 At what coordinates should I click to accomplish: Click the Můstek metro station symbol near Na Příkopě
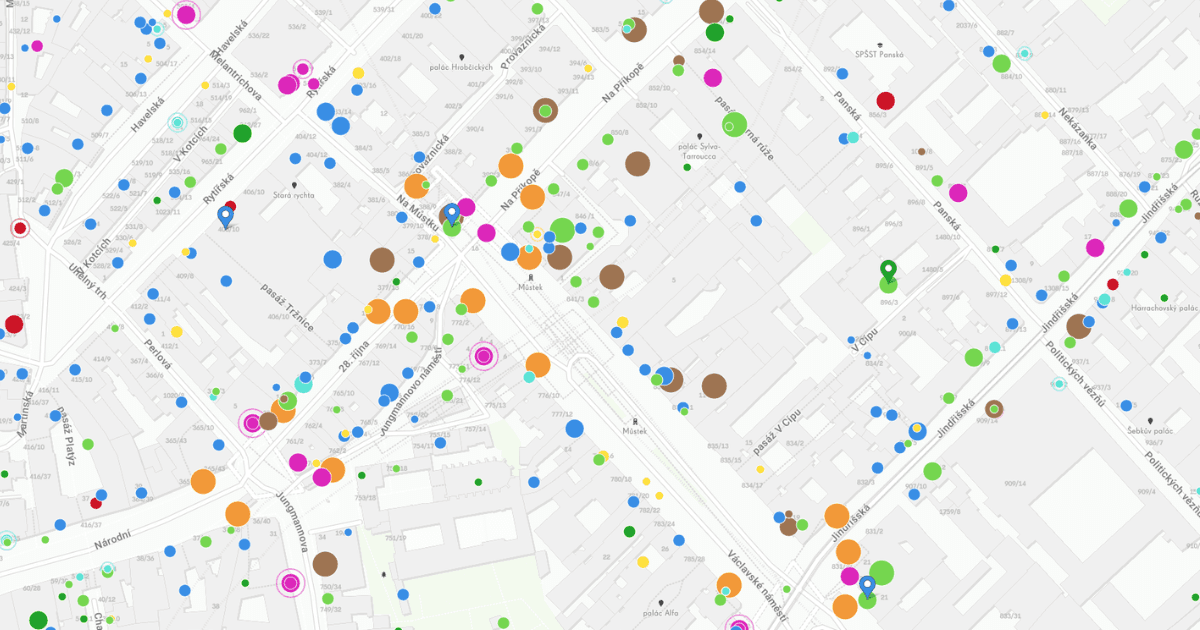coord(530,277)
